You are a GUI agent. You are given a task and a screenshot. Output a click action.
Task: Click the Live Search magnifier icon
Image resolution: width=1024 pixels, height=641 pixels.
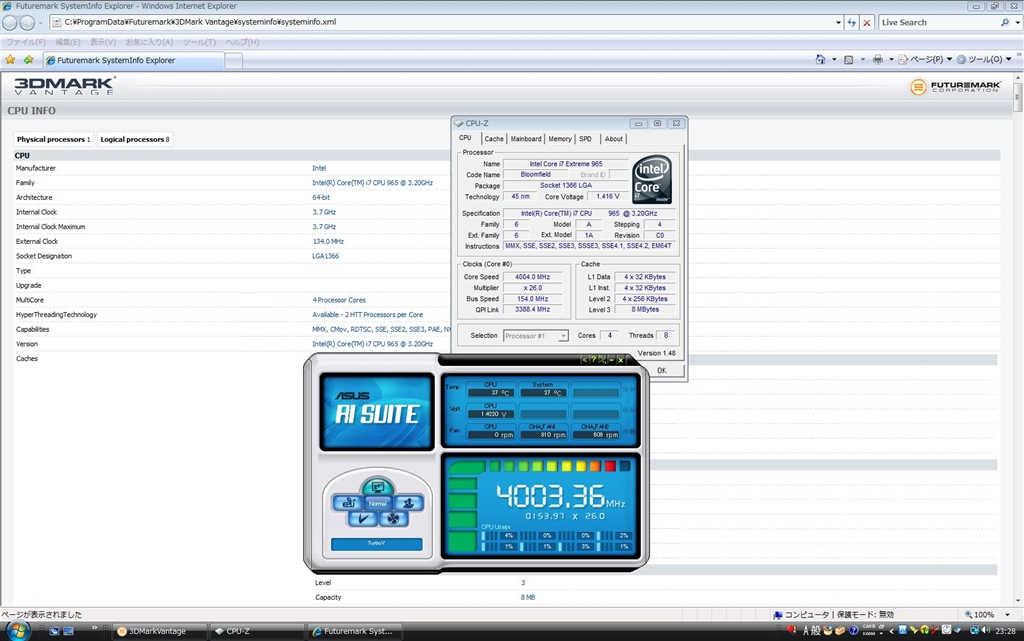[1004, 22]
